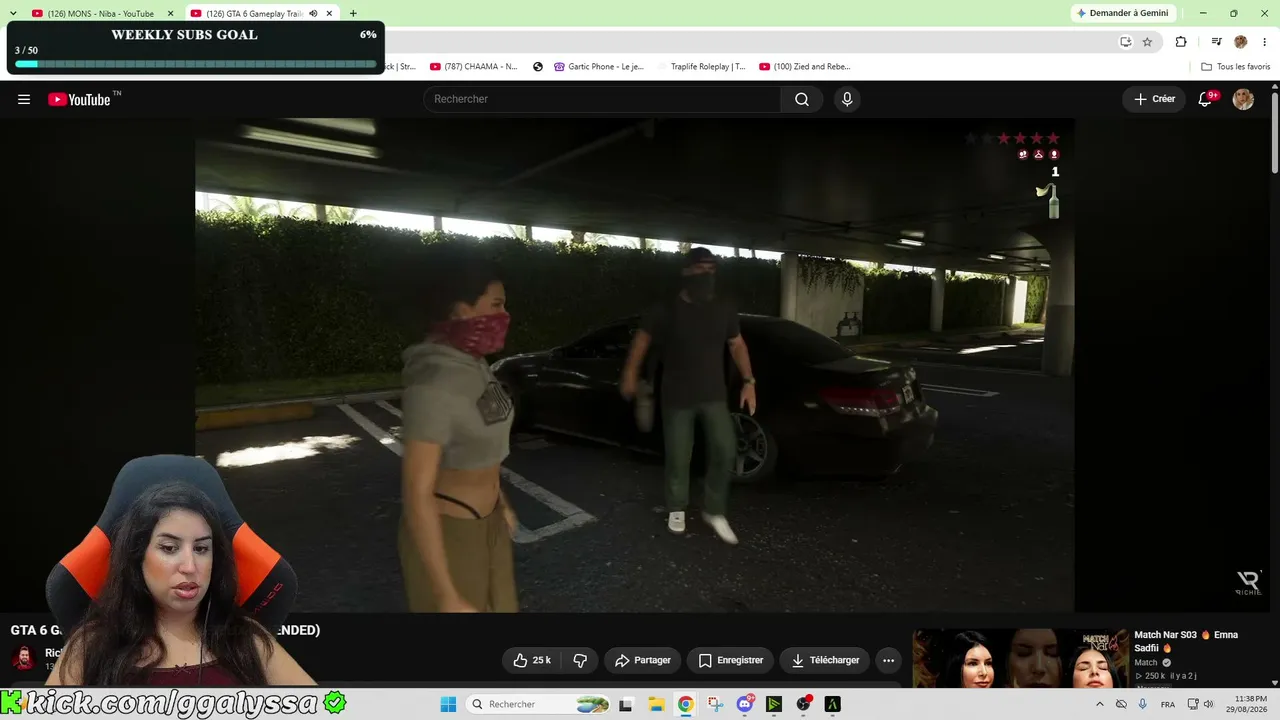Click the GTA 6 video player
Image resolution: width=1280 pixels, height=720 pixels.
point(635,365)
